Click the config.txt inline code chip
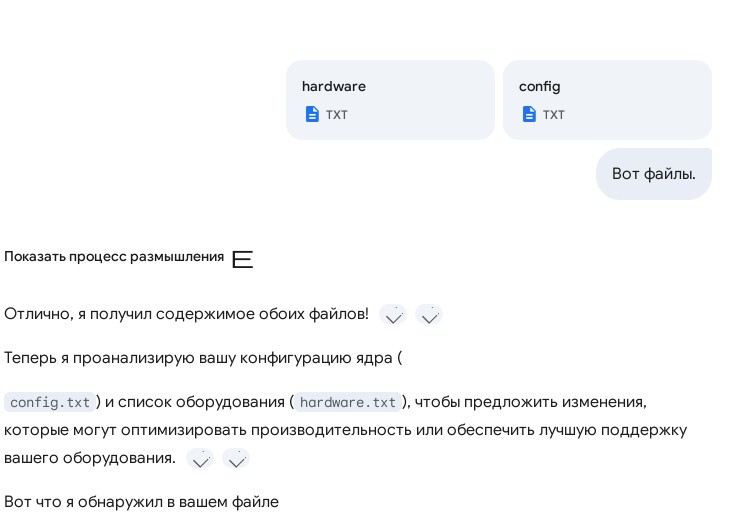Screen dimensions: 755x527 [x=50, y=402]
